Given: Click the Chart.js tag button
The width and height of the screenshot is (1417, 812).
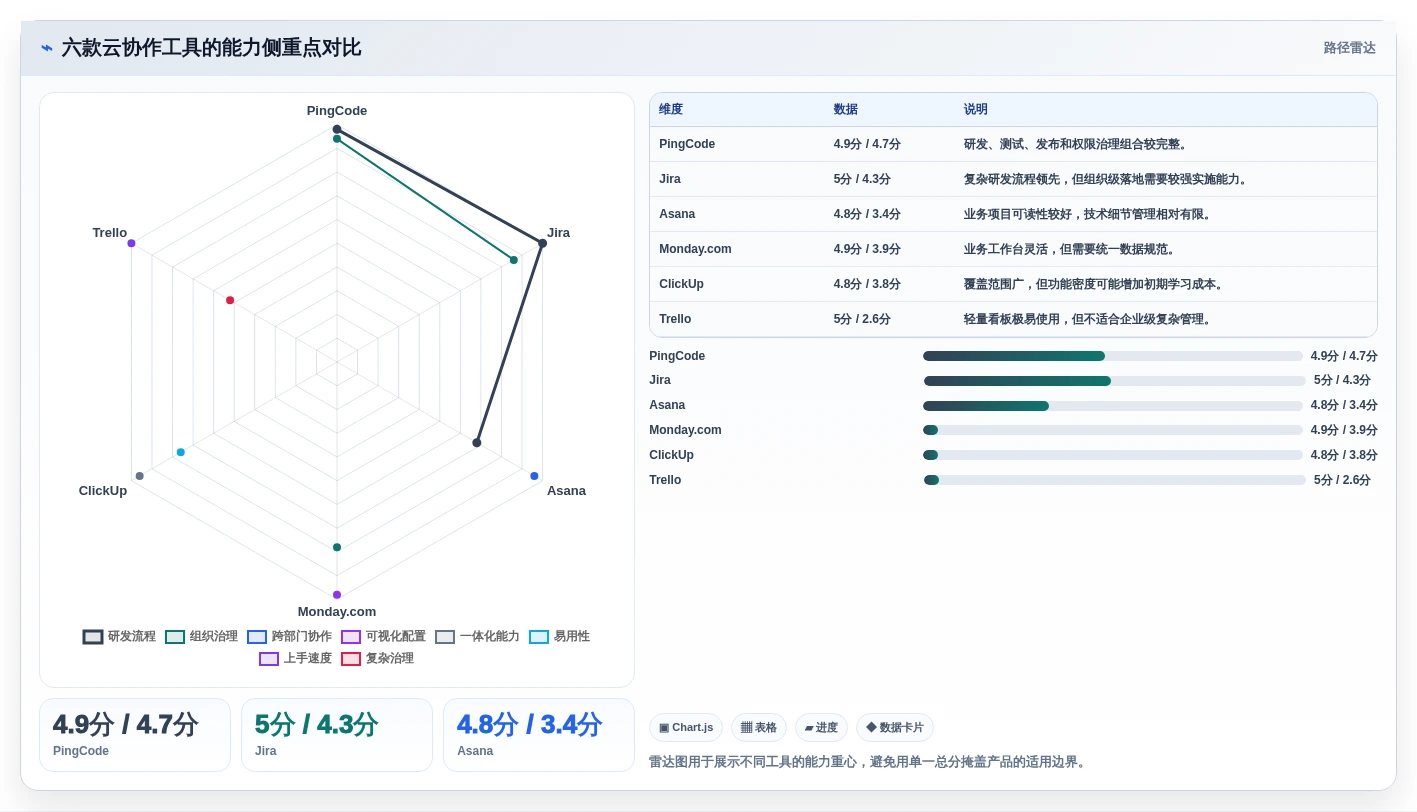Looking at the screenshot, I should coord(686,727).
